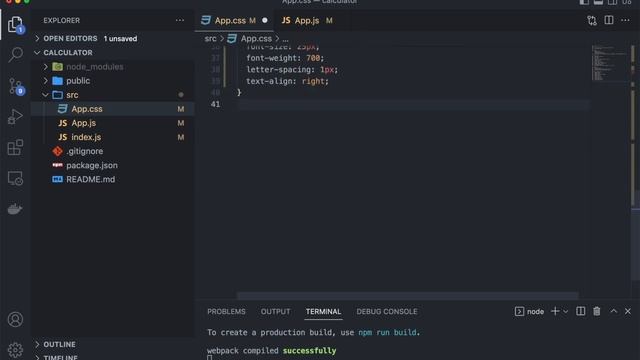Viewport: 640px width, 360px height.
Task: Select the node terminal profile
Action: (x=529, y=311)
